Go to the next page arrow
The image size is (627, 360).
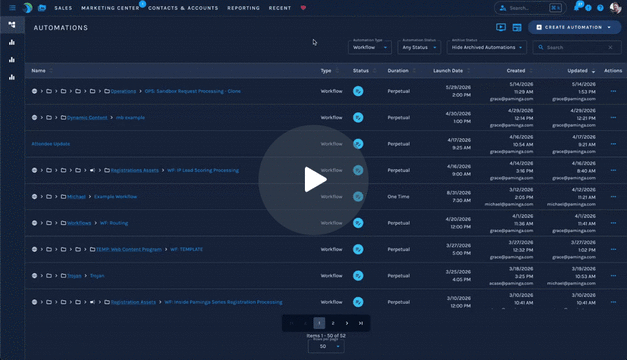click(347, 323)
